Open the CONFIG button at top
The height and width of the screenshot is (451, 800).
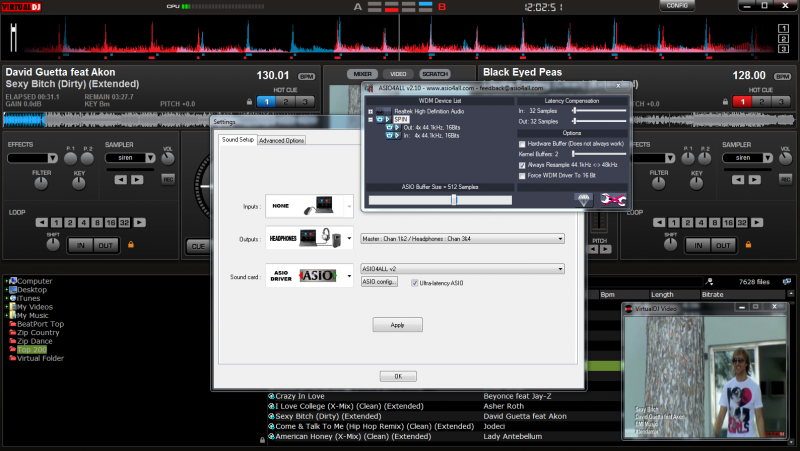point(677,6)
